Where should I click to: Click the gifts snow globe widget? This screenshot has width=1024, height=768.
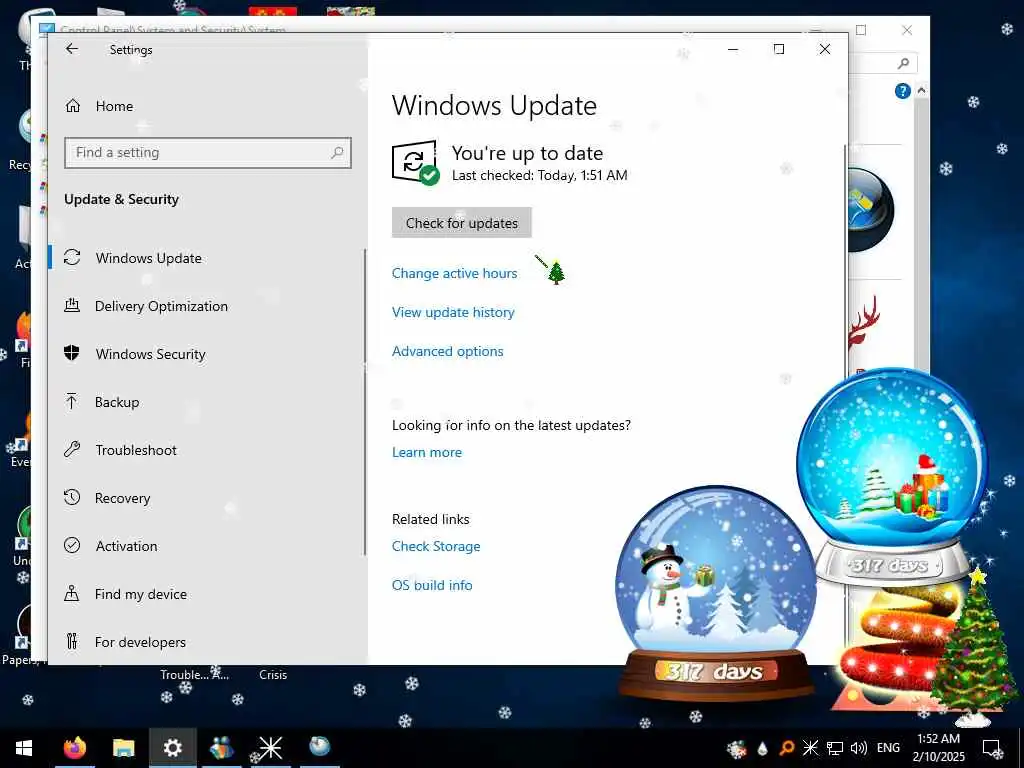891,477
